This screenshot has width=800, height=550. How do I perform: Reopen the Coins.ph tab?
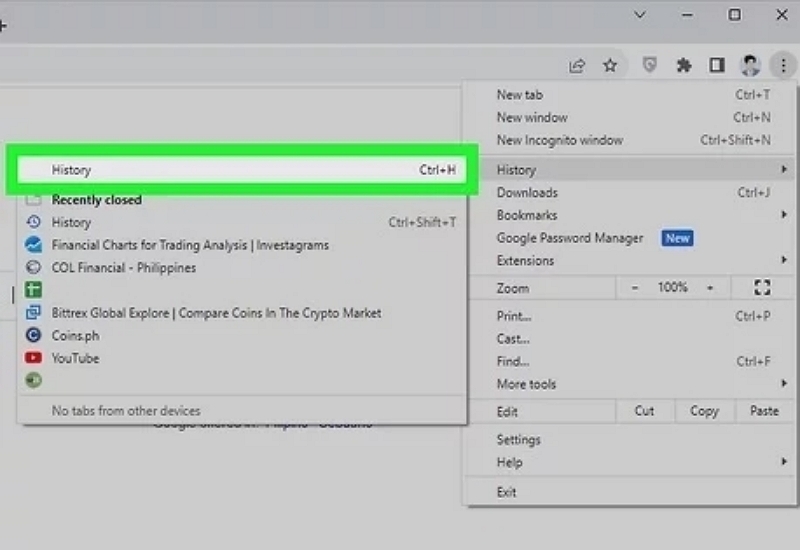(x=242, y=335)
